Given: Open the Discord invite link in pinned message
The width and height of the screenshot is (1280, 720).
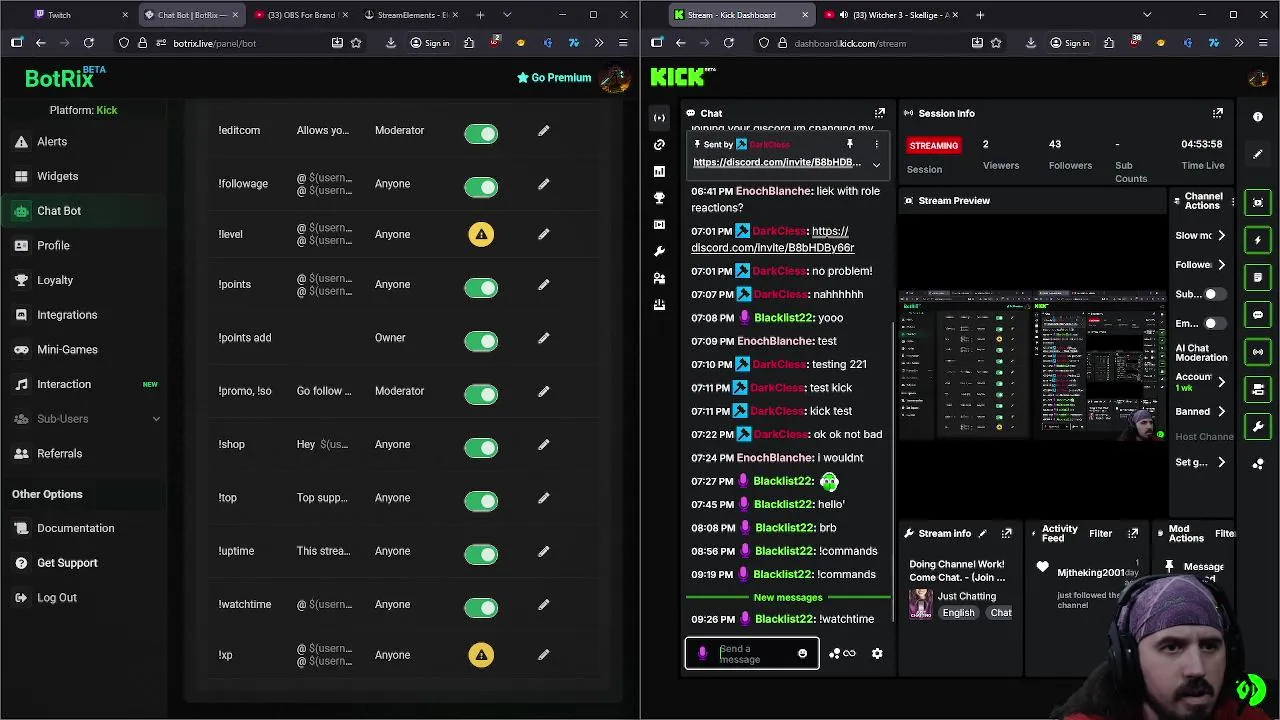Looking at the screenshot, I should tap(777, 163).
